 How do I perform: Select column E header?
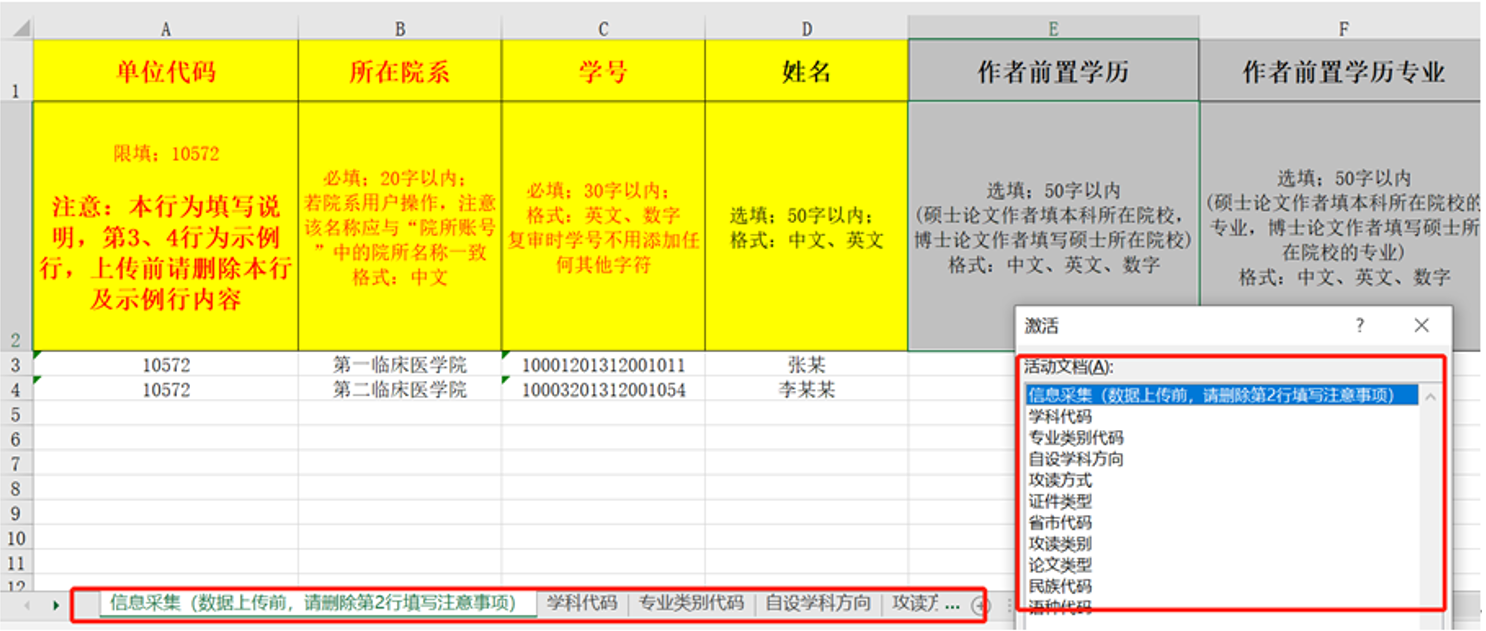pos(1053,28)
